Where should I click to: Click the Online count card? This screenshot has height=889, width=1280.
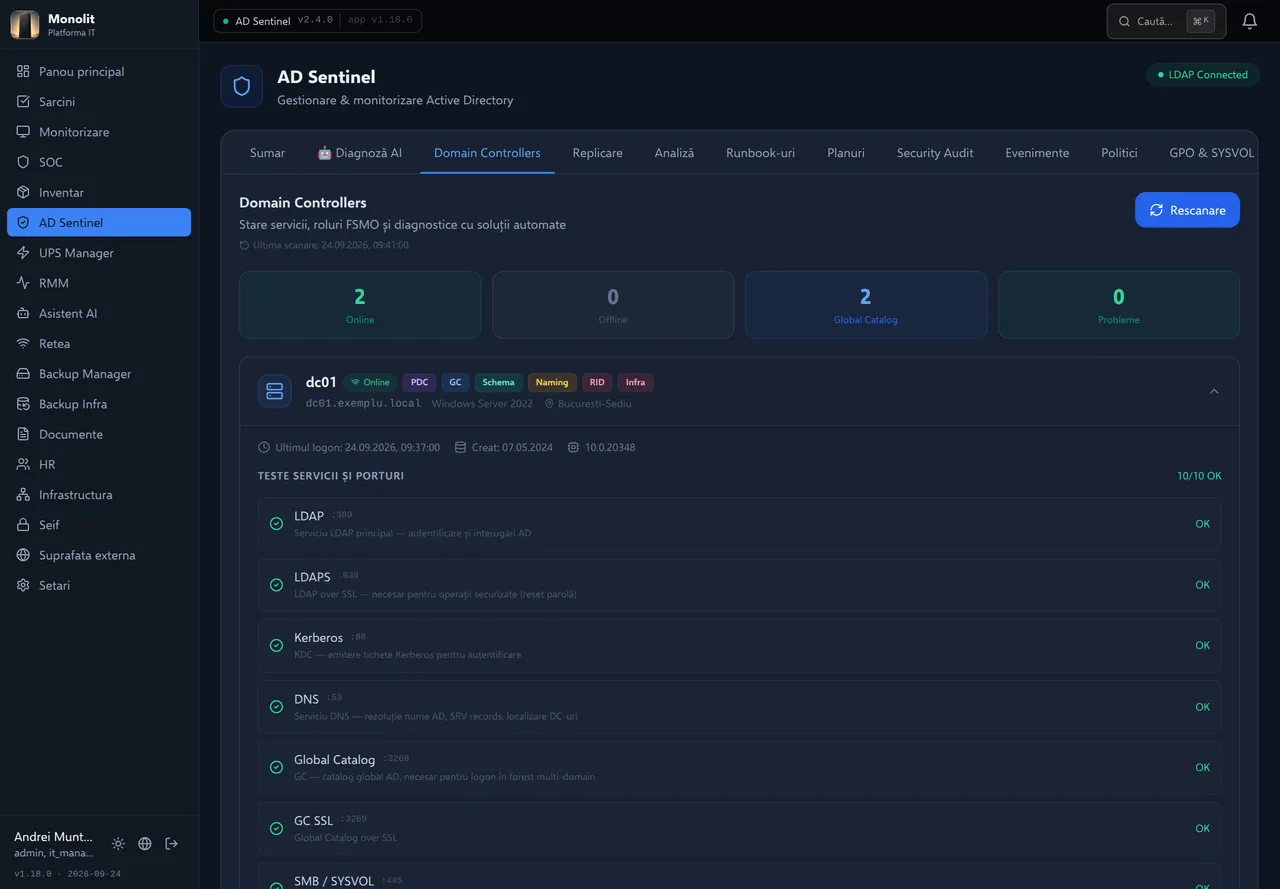click(360, 305)
